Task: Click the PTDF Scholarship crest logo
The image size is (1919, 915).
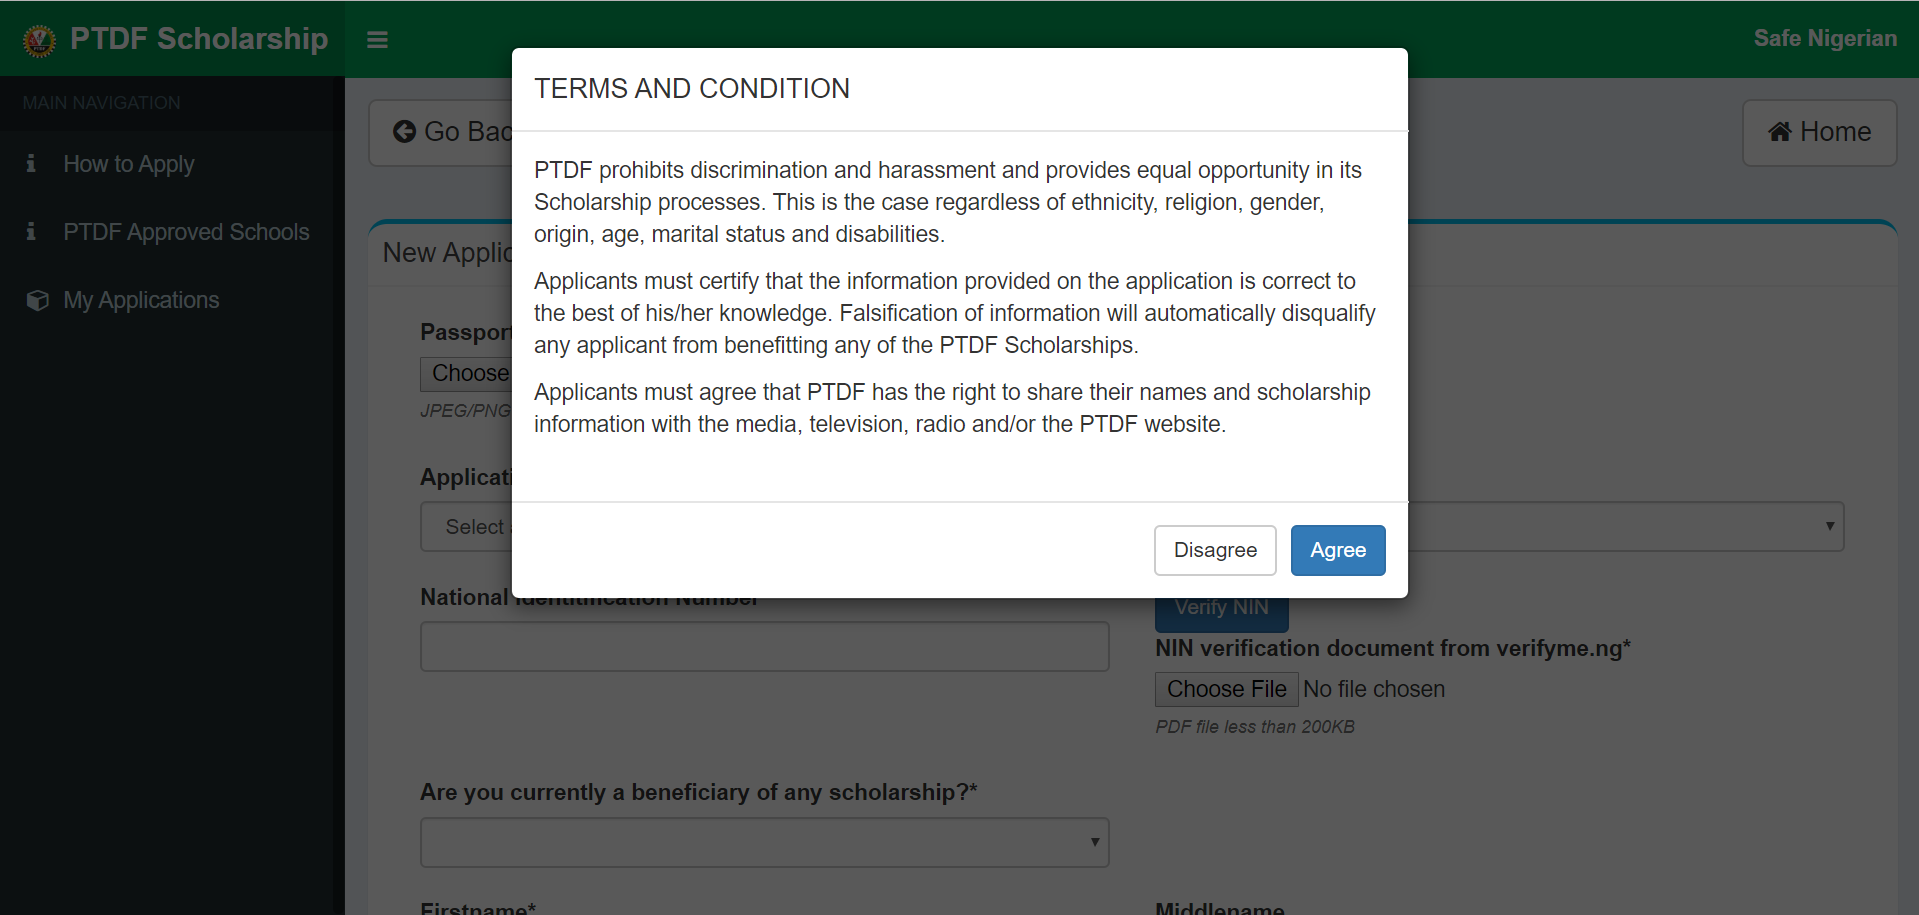Action: pos(38,39)
